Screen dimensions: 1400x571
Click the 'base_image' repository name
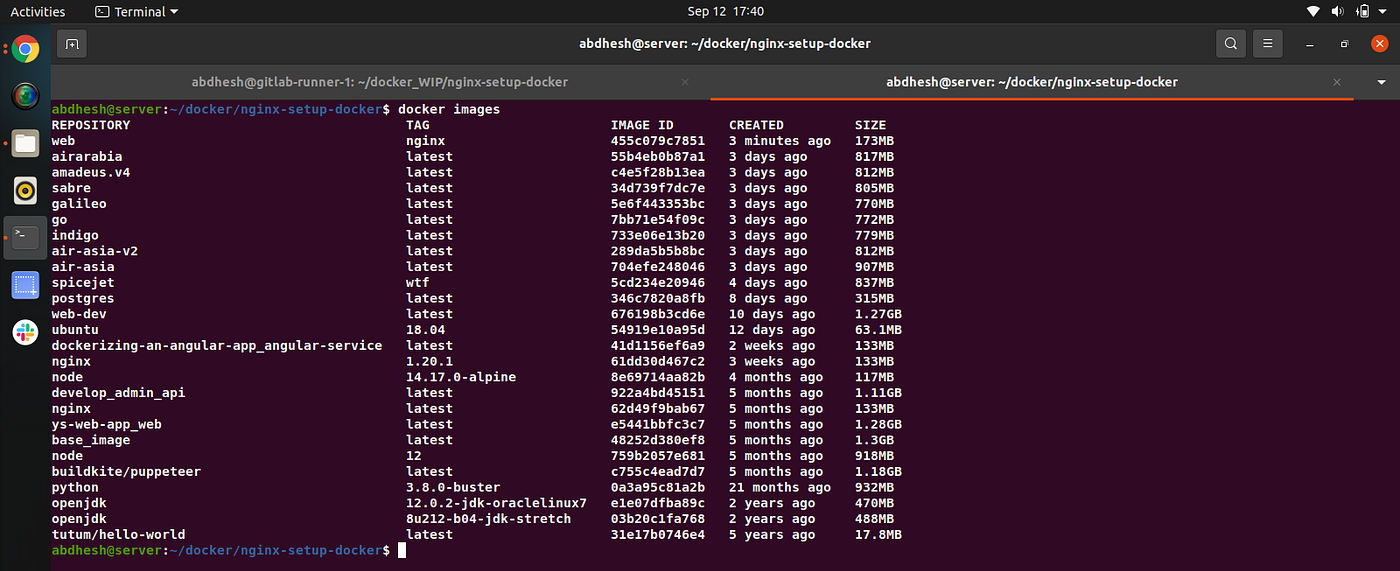pos(91,440)
